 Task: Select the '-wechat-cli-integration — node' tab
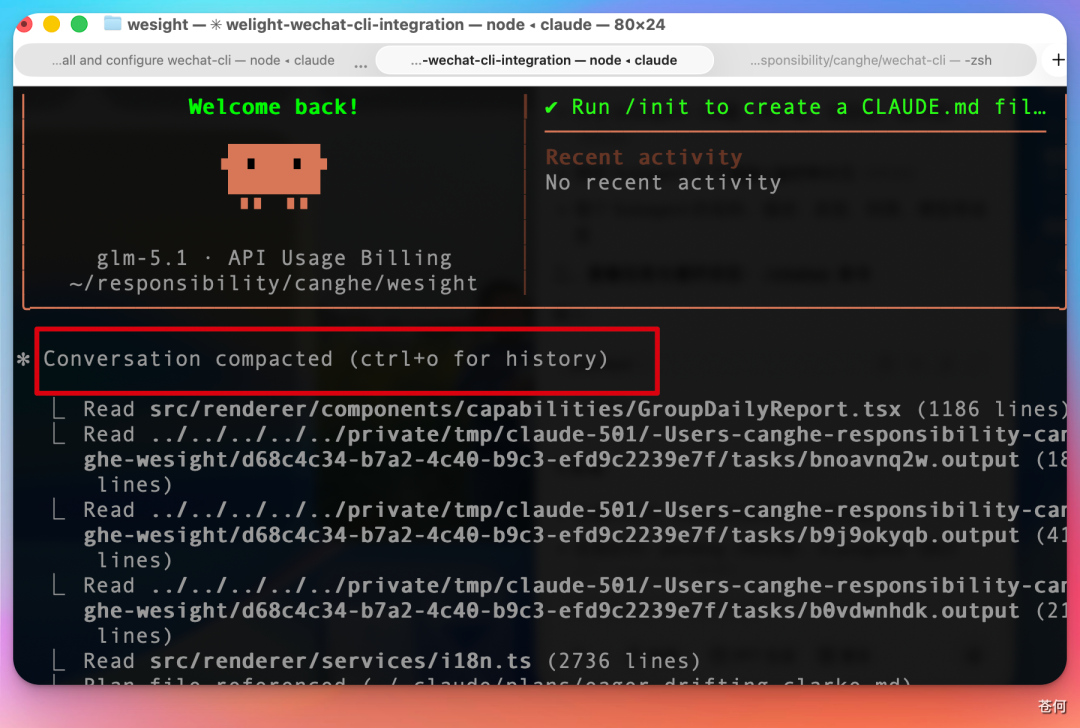[x=544, y=61]
